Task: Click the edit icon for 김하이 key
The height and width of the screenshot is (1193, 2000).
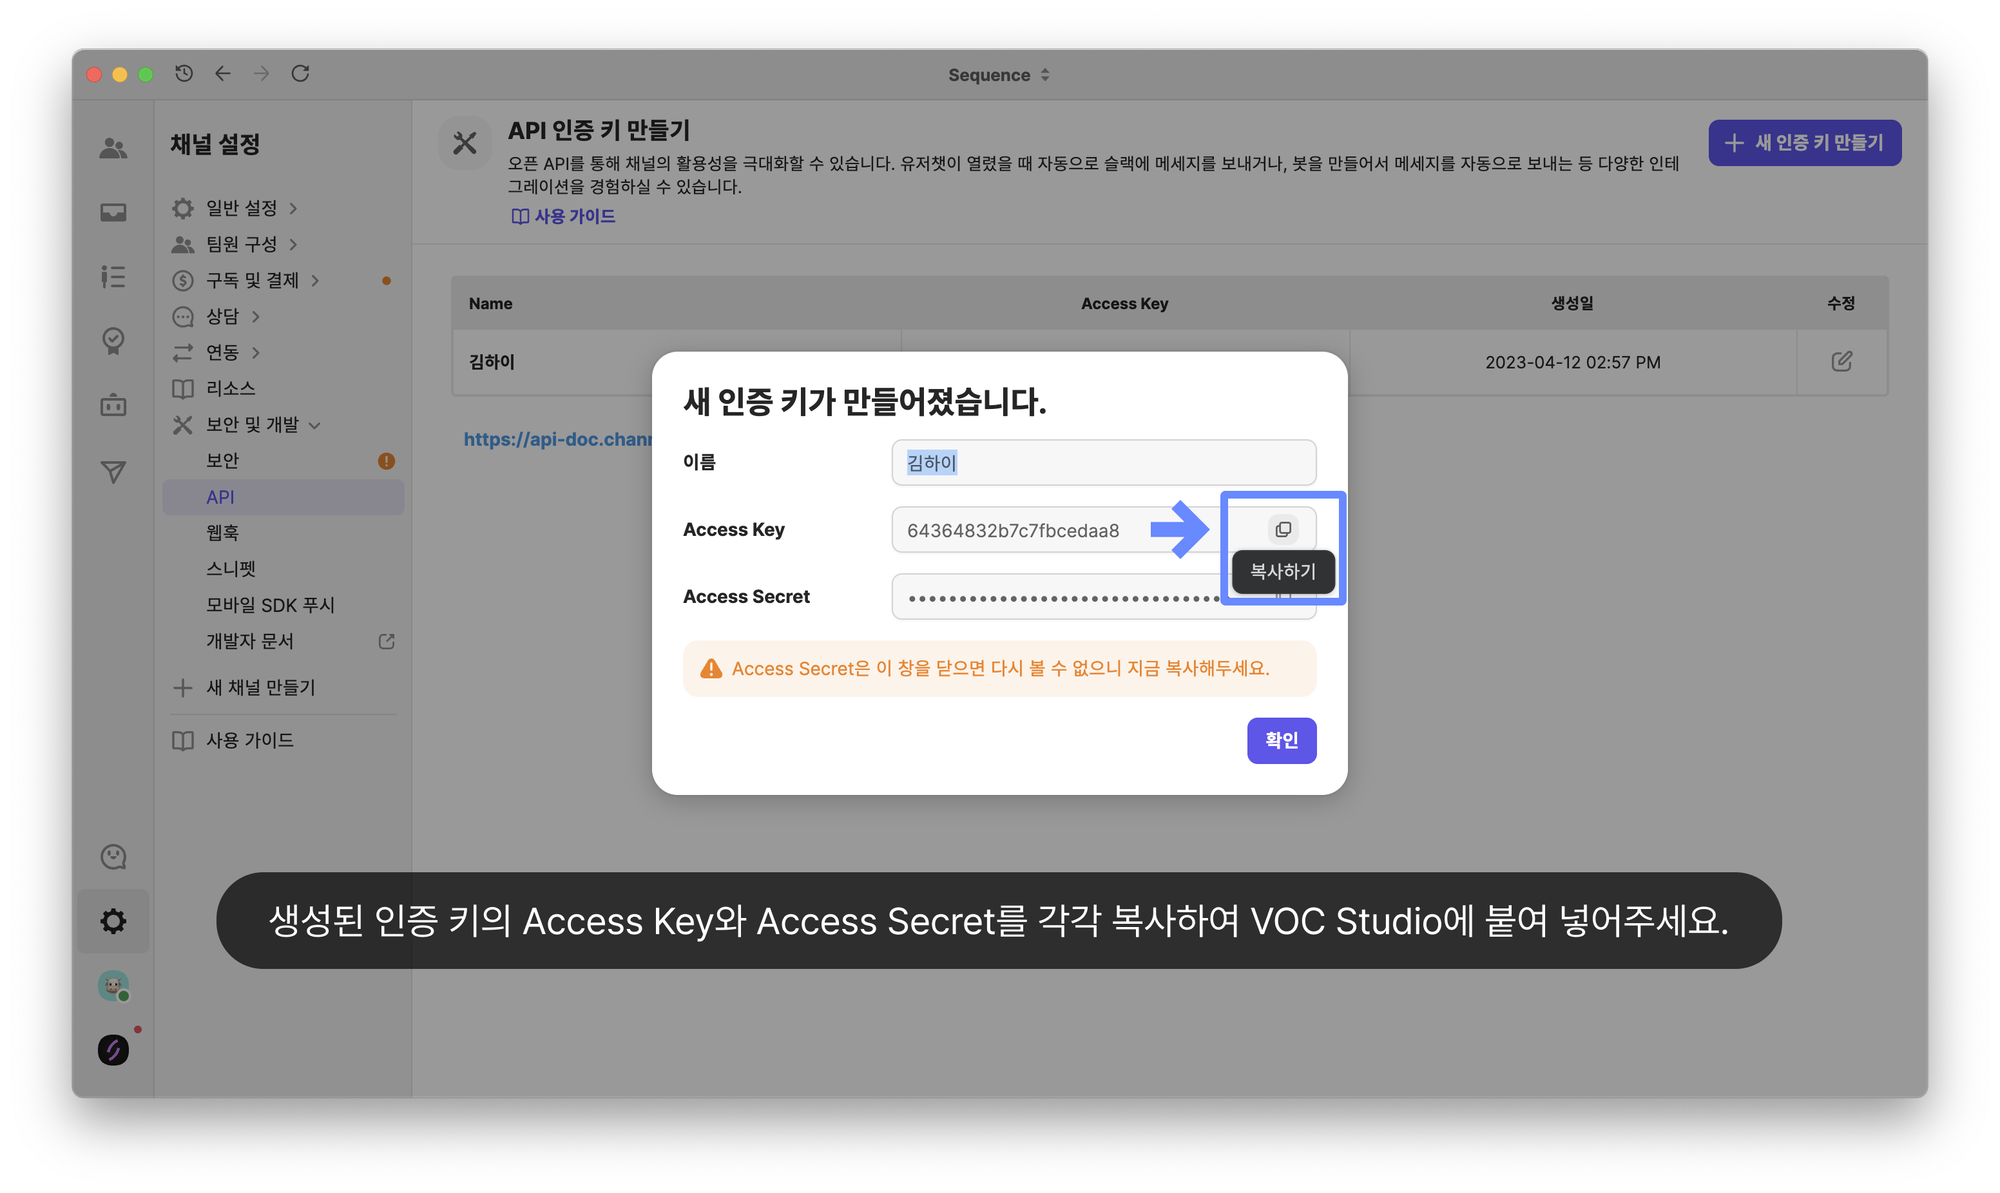Action: pyautogui.click(x=1841, y=362)
